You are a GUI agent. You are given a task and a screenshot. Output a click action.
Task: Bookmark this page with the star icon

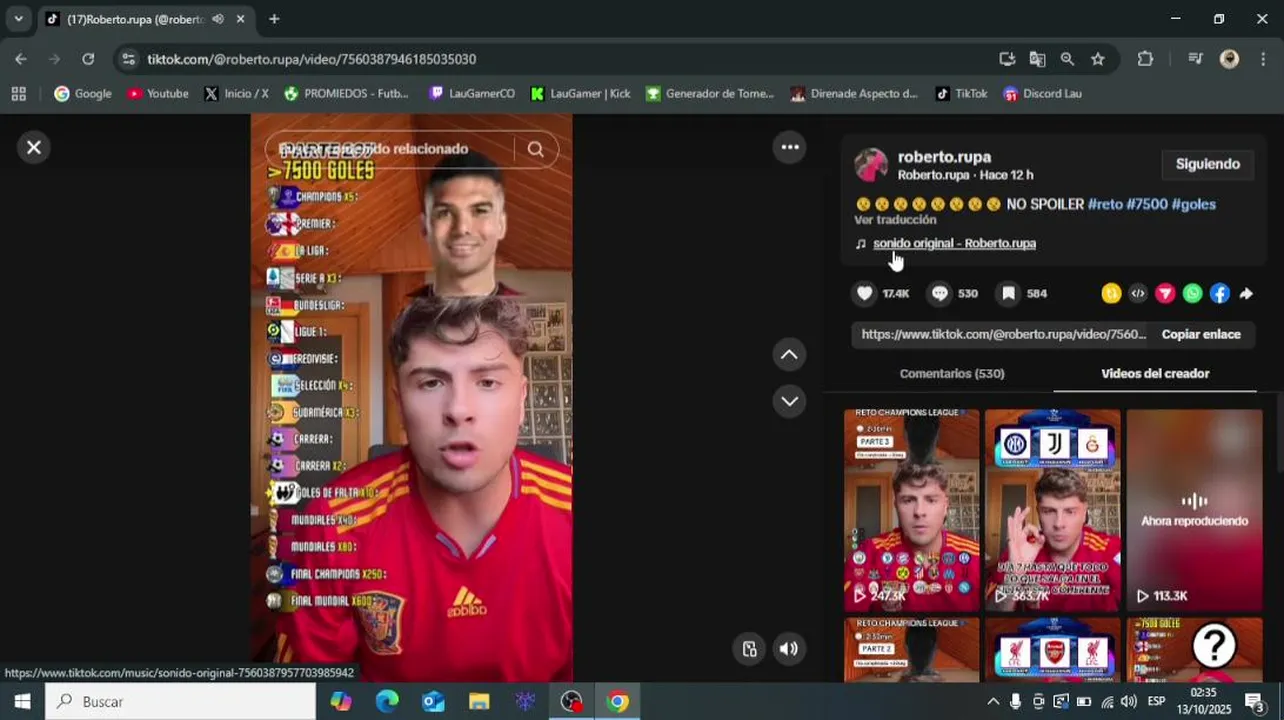click(1097, 59)
